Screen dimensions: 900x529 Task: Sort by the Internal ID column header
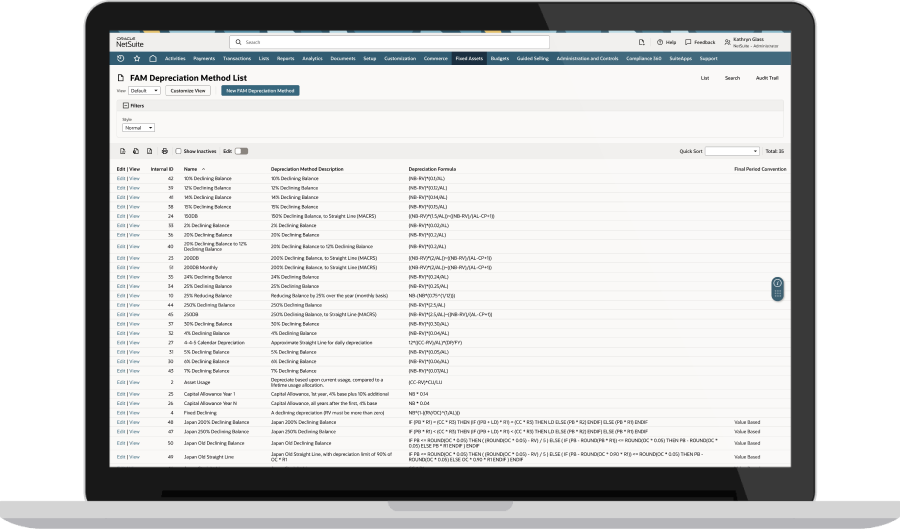click(x=162, y=169)
